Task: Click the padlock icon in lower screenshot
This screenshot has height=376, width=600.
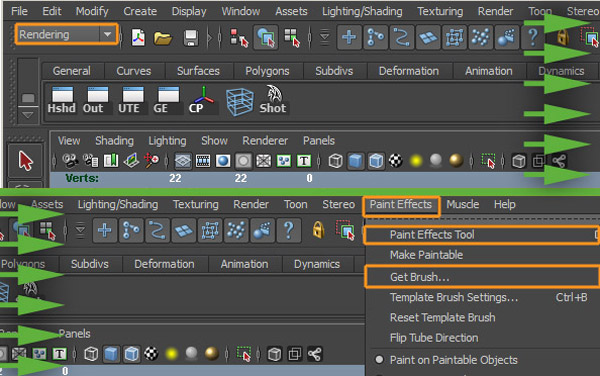Action: (x=318, y=230)
